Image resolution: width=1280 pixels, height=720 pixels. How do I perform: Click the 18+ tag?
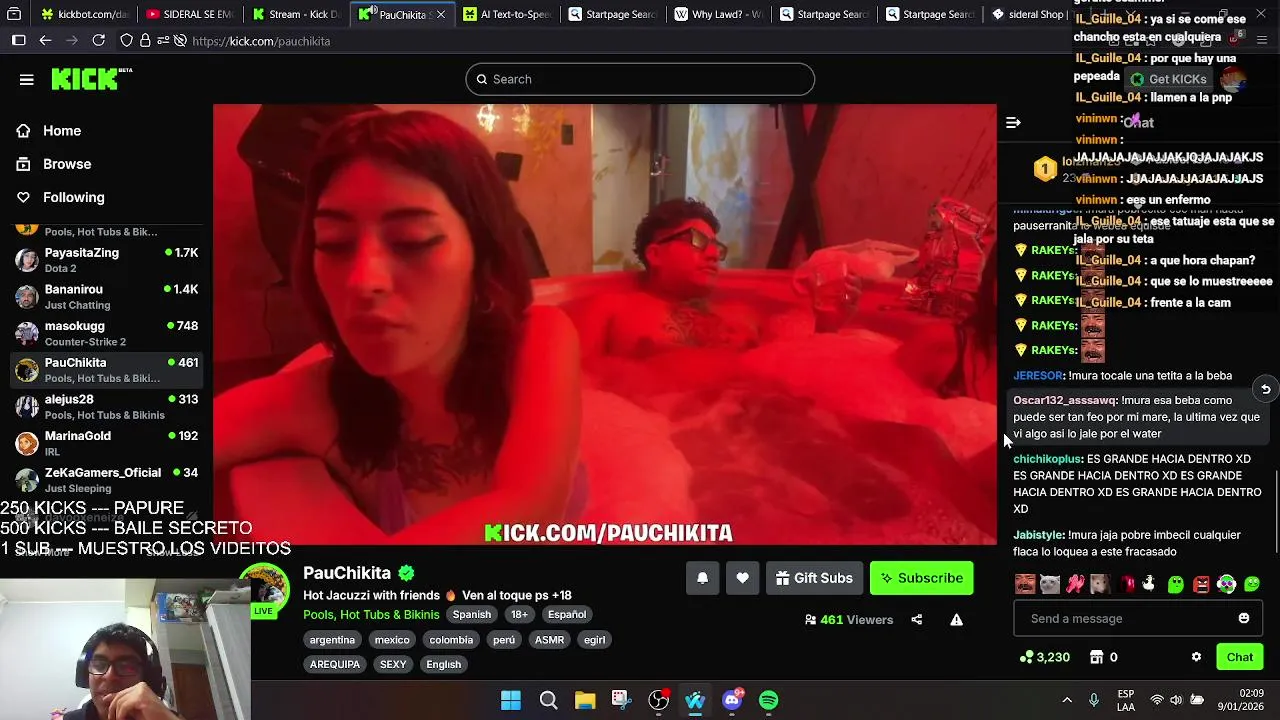pos(519,615)
